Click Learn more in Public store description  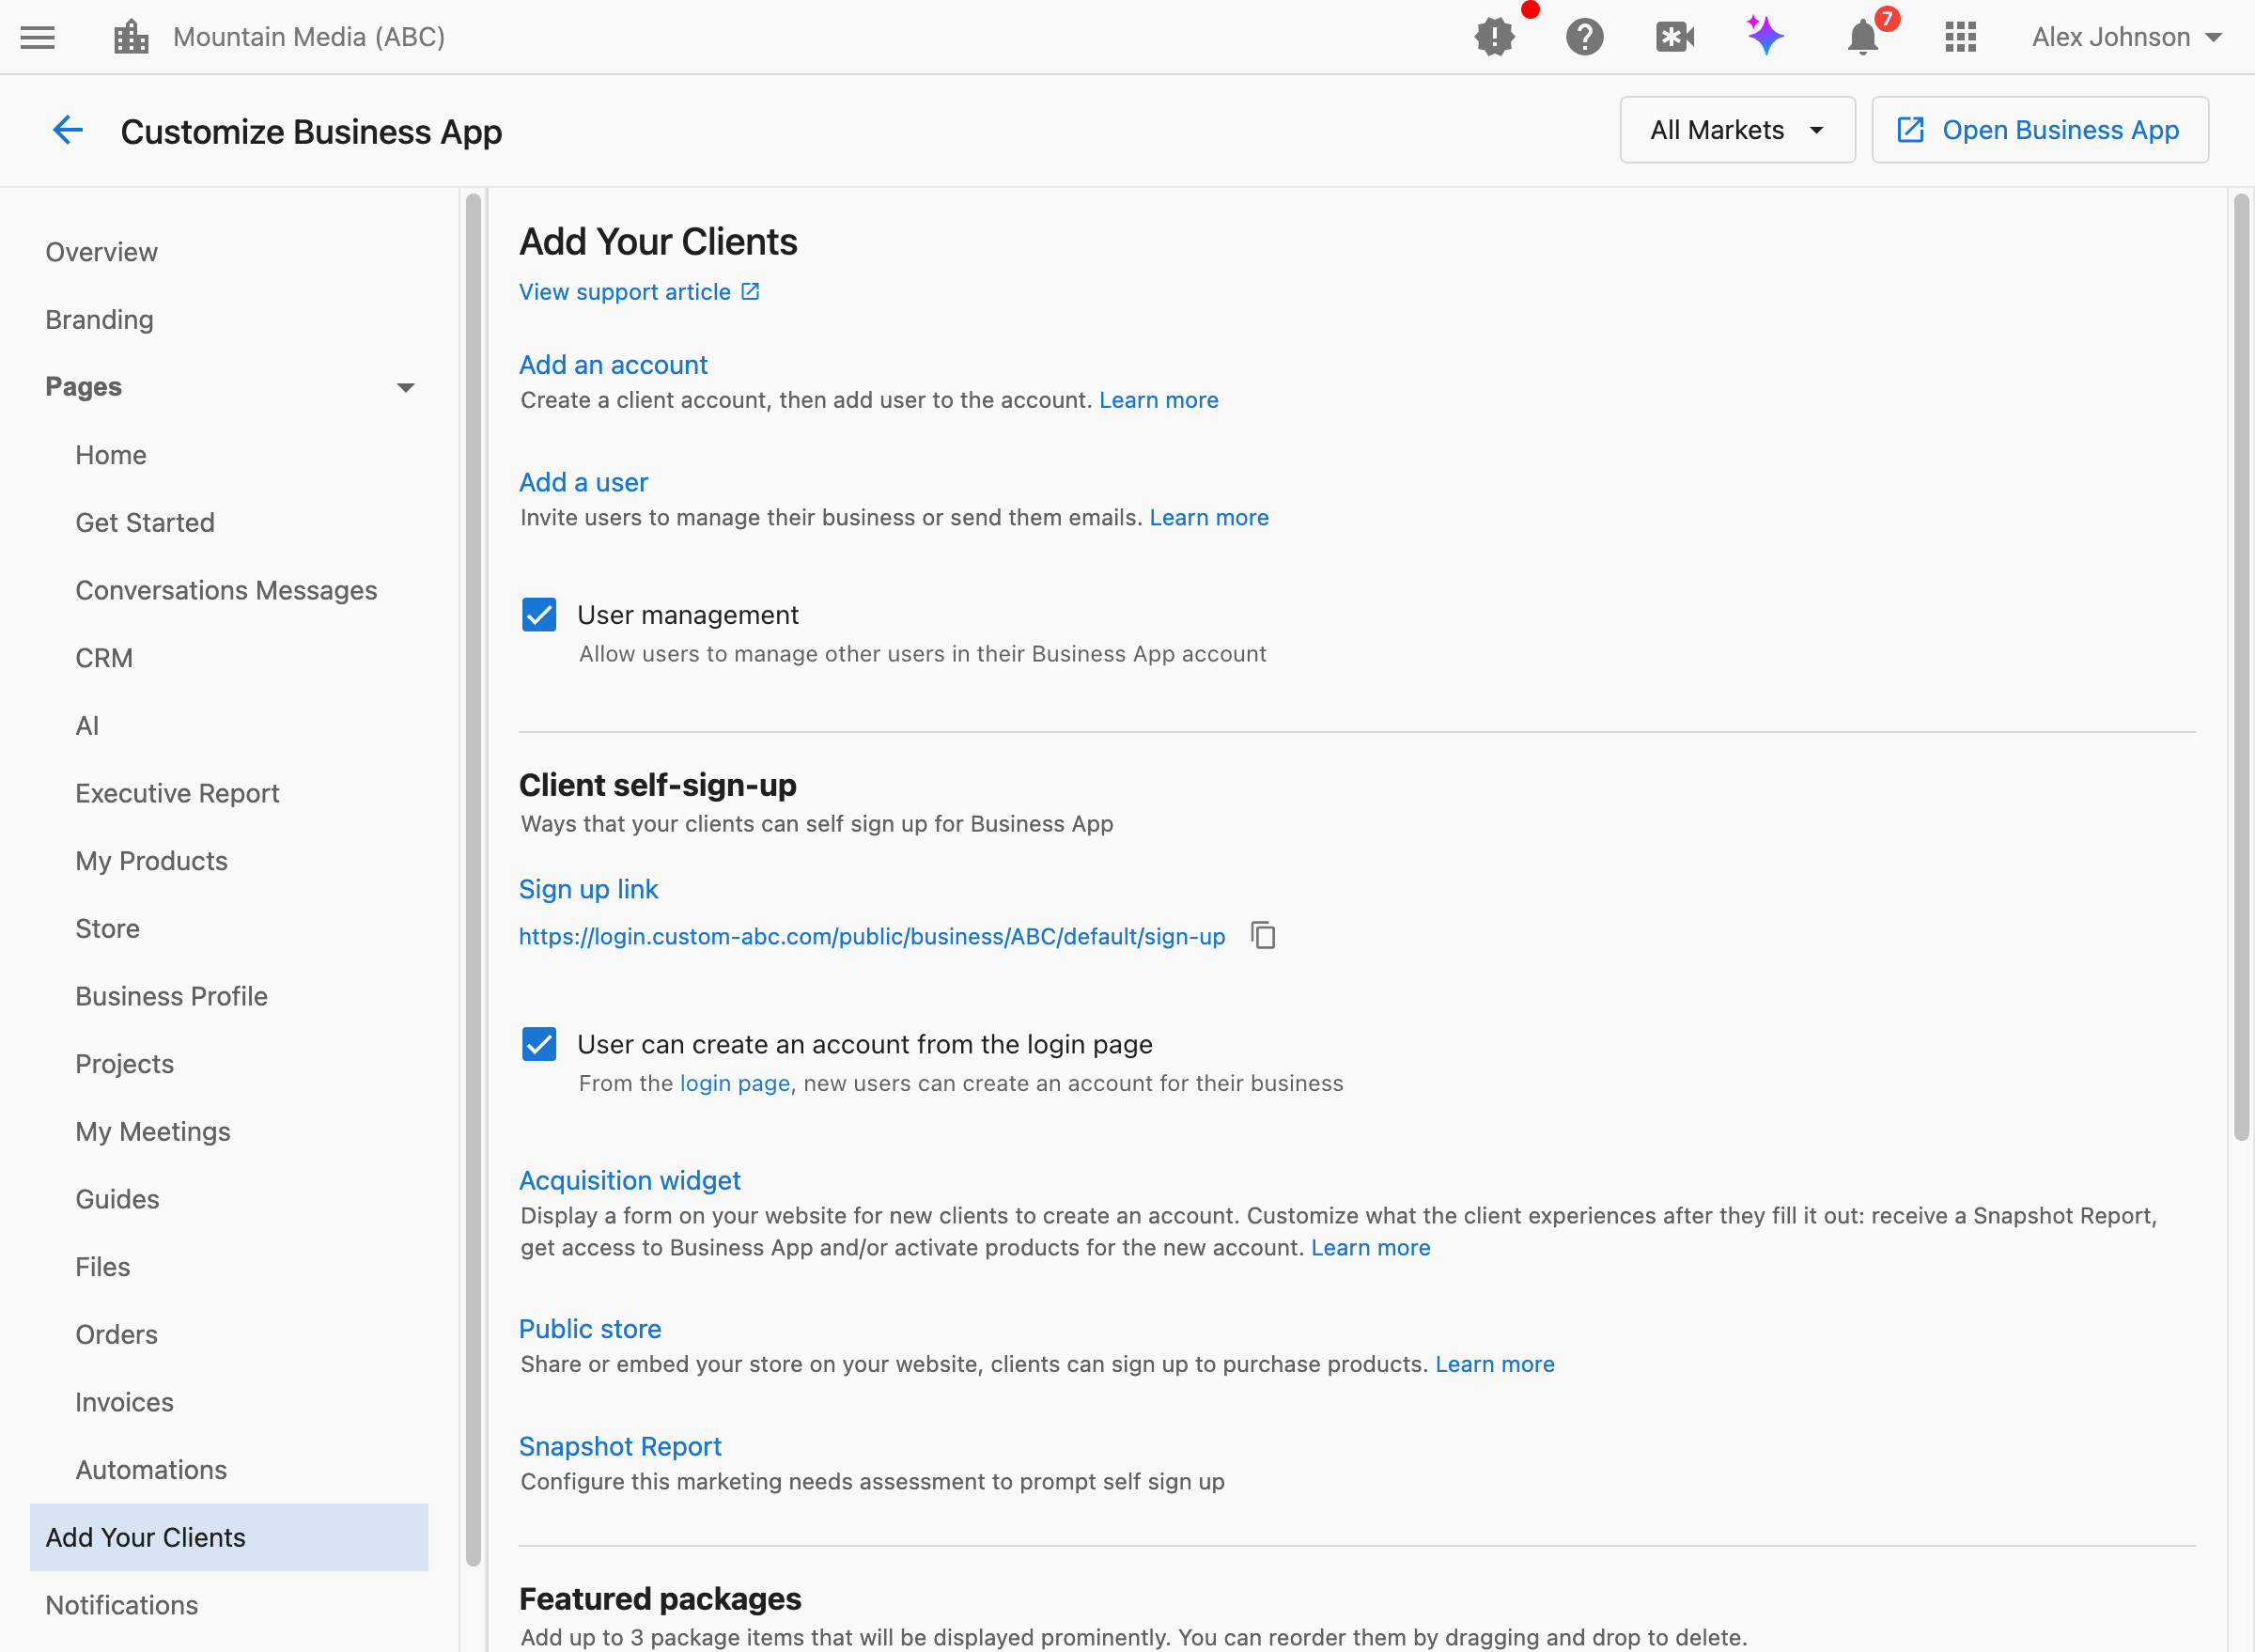1495,1364
